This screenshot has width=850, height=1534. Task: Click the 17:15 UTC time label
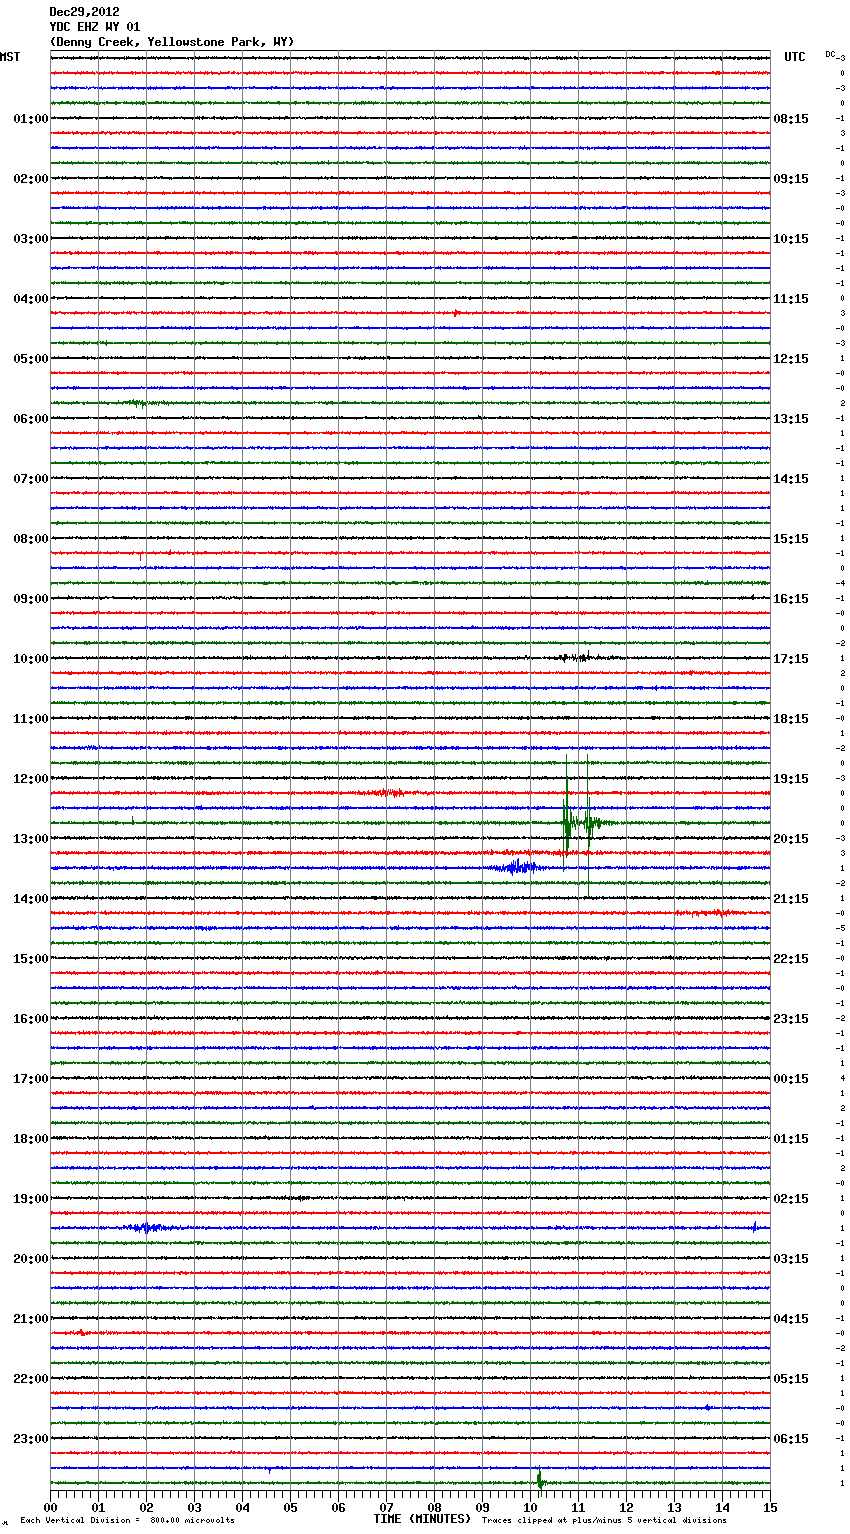tap(791, 659)
